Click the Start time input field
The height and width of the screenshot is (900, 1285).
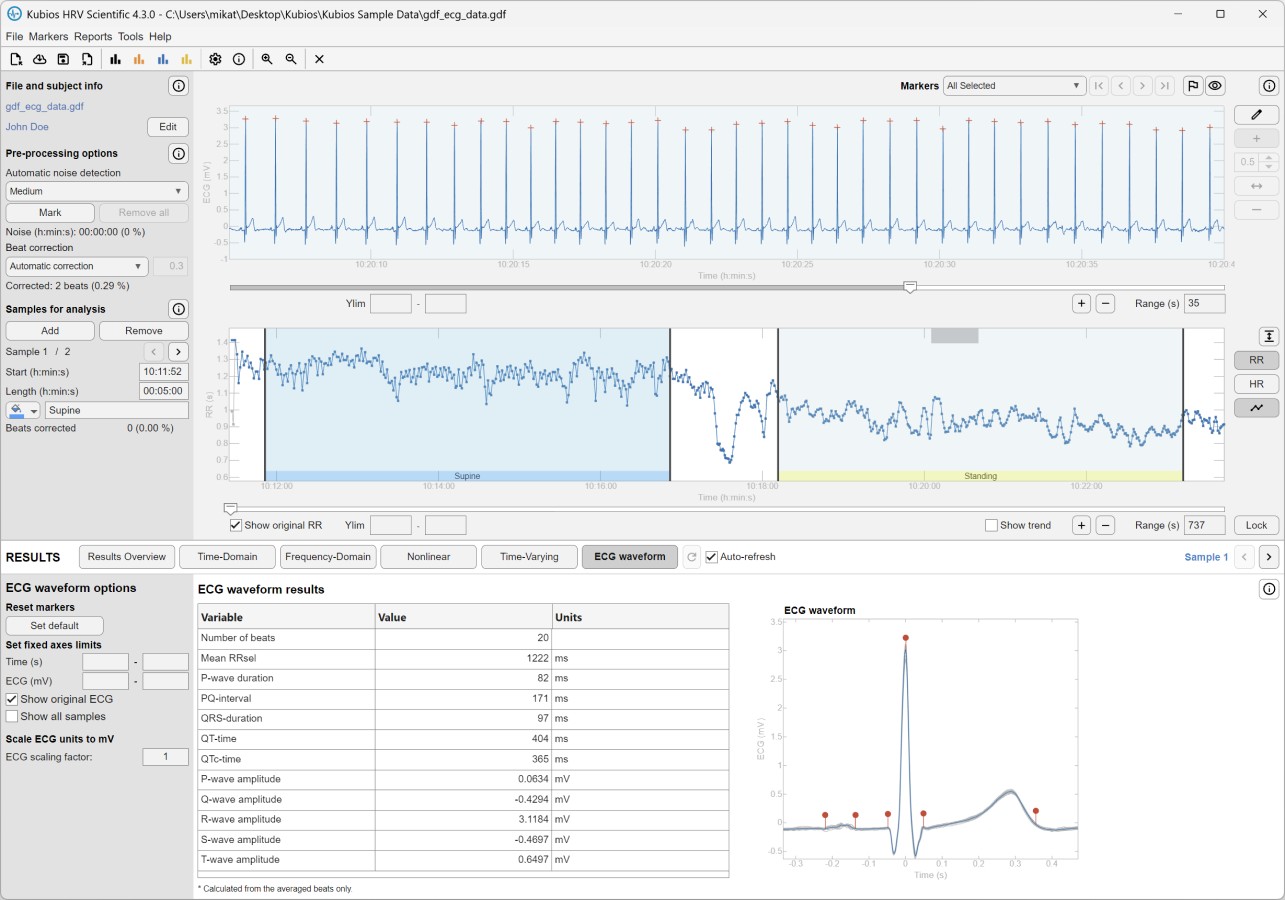163,371
